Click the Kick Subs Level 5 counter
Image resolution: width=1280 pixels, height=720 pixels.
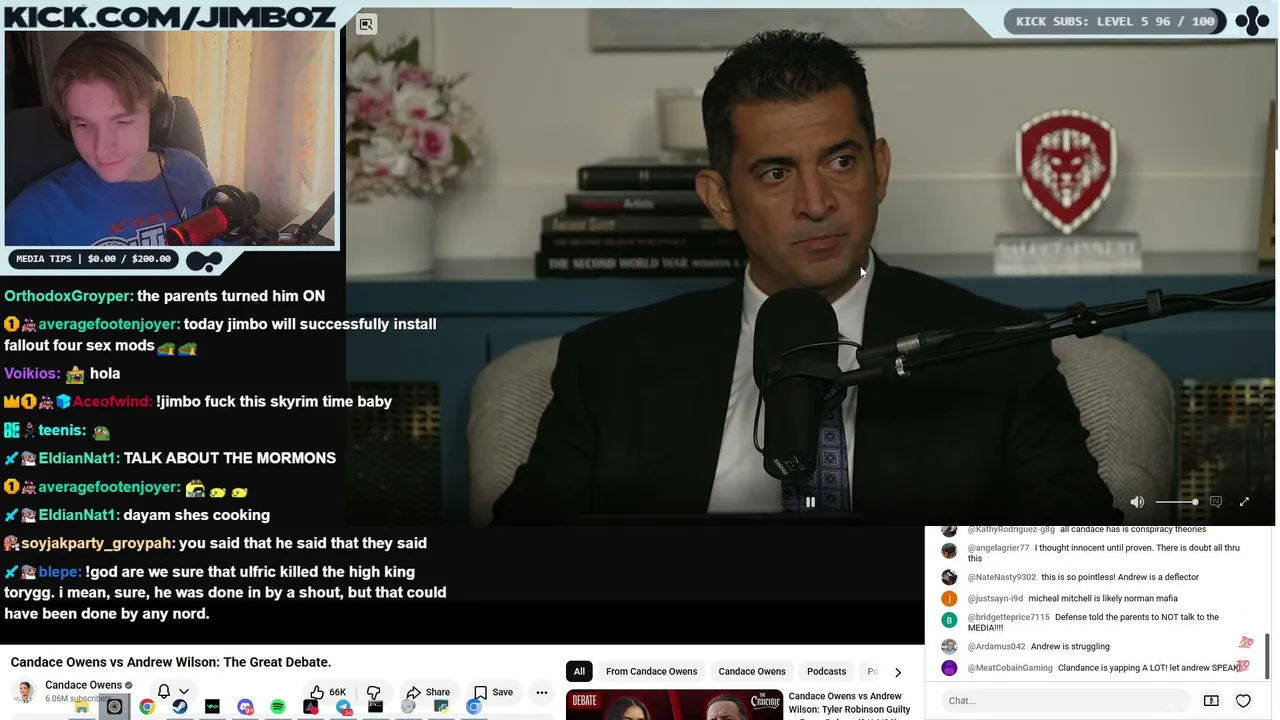click(1116, 21)
